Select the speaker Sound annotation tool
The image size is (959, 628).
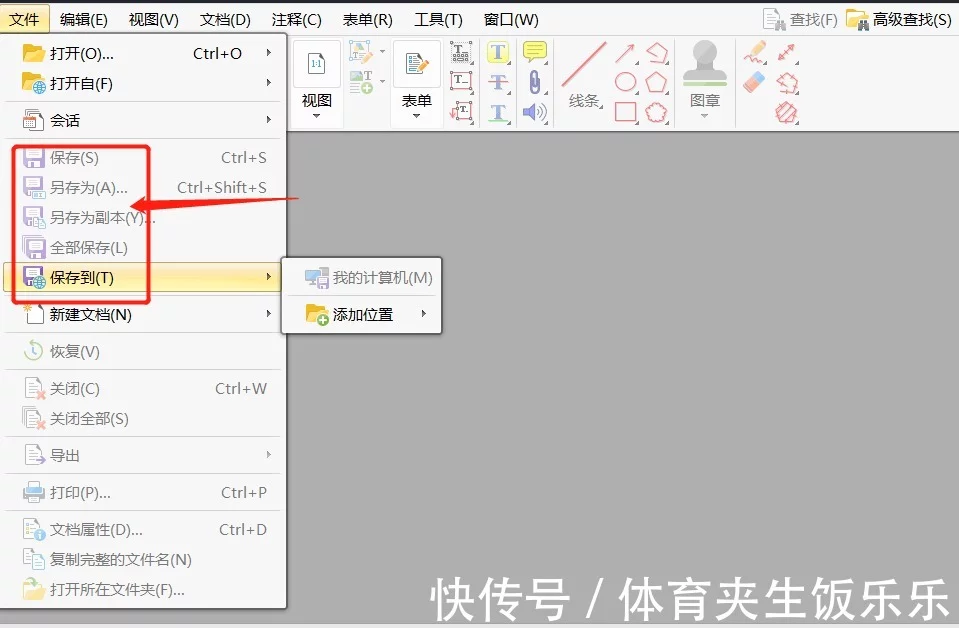535,112
